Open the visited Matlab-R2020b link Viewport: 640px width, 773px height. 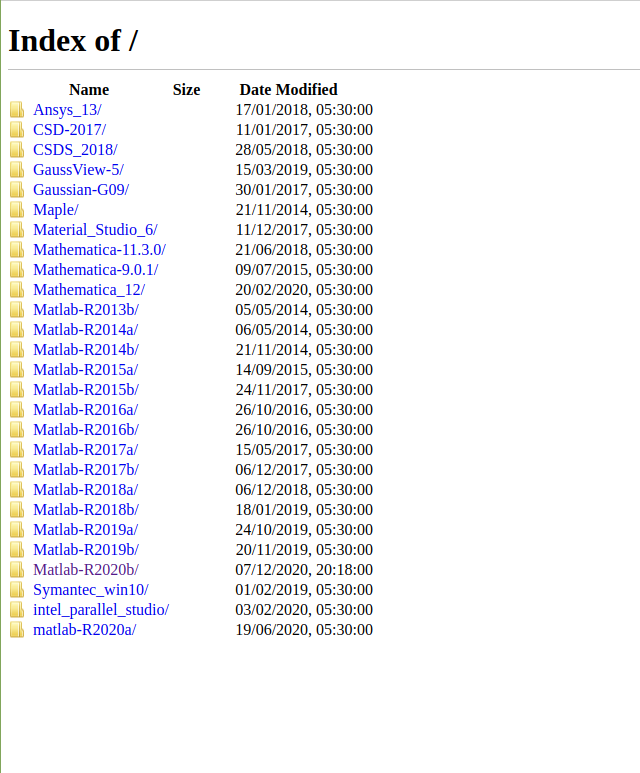point(86,570)
